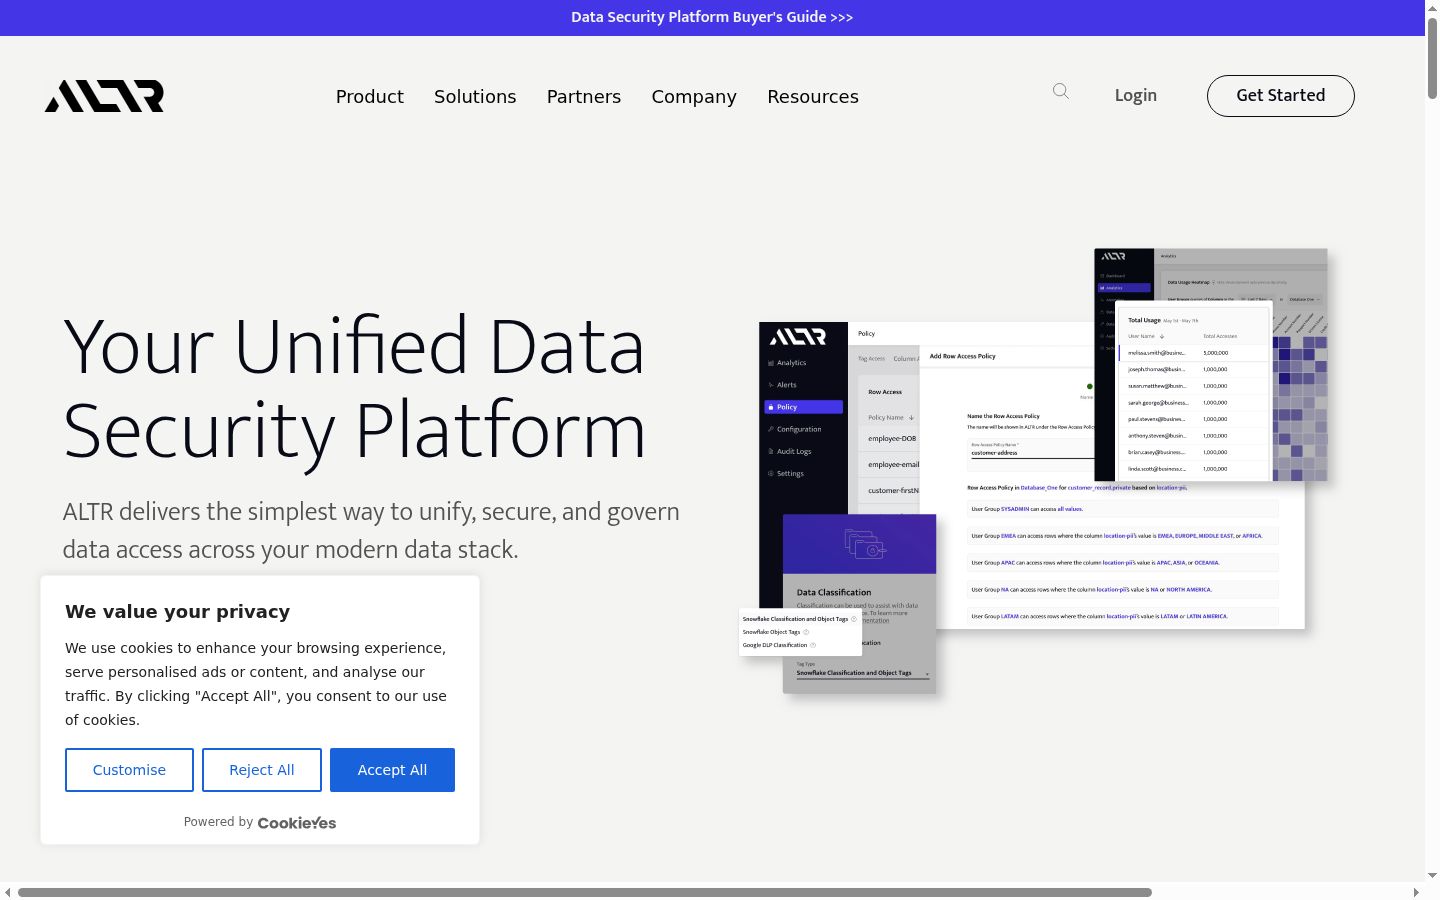Click the scroll-right arrow of the horizontal scrollbar
The height and width of the screenshot is (900, 1440).
1416,892
